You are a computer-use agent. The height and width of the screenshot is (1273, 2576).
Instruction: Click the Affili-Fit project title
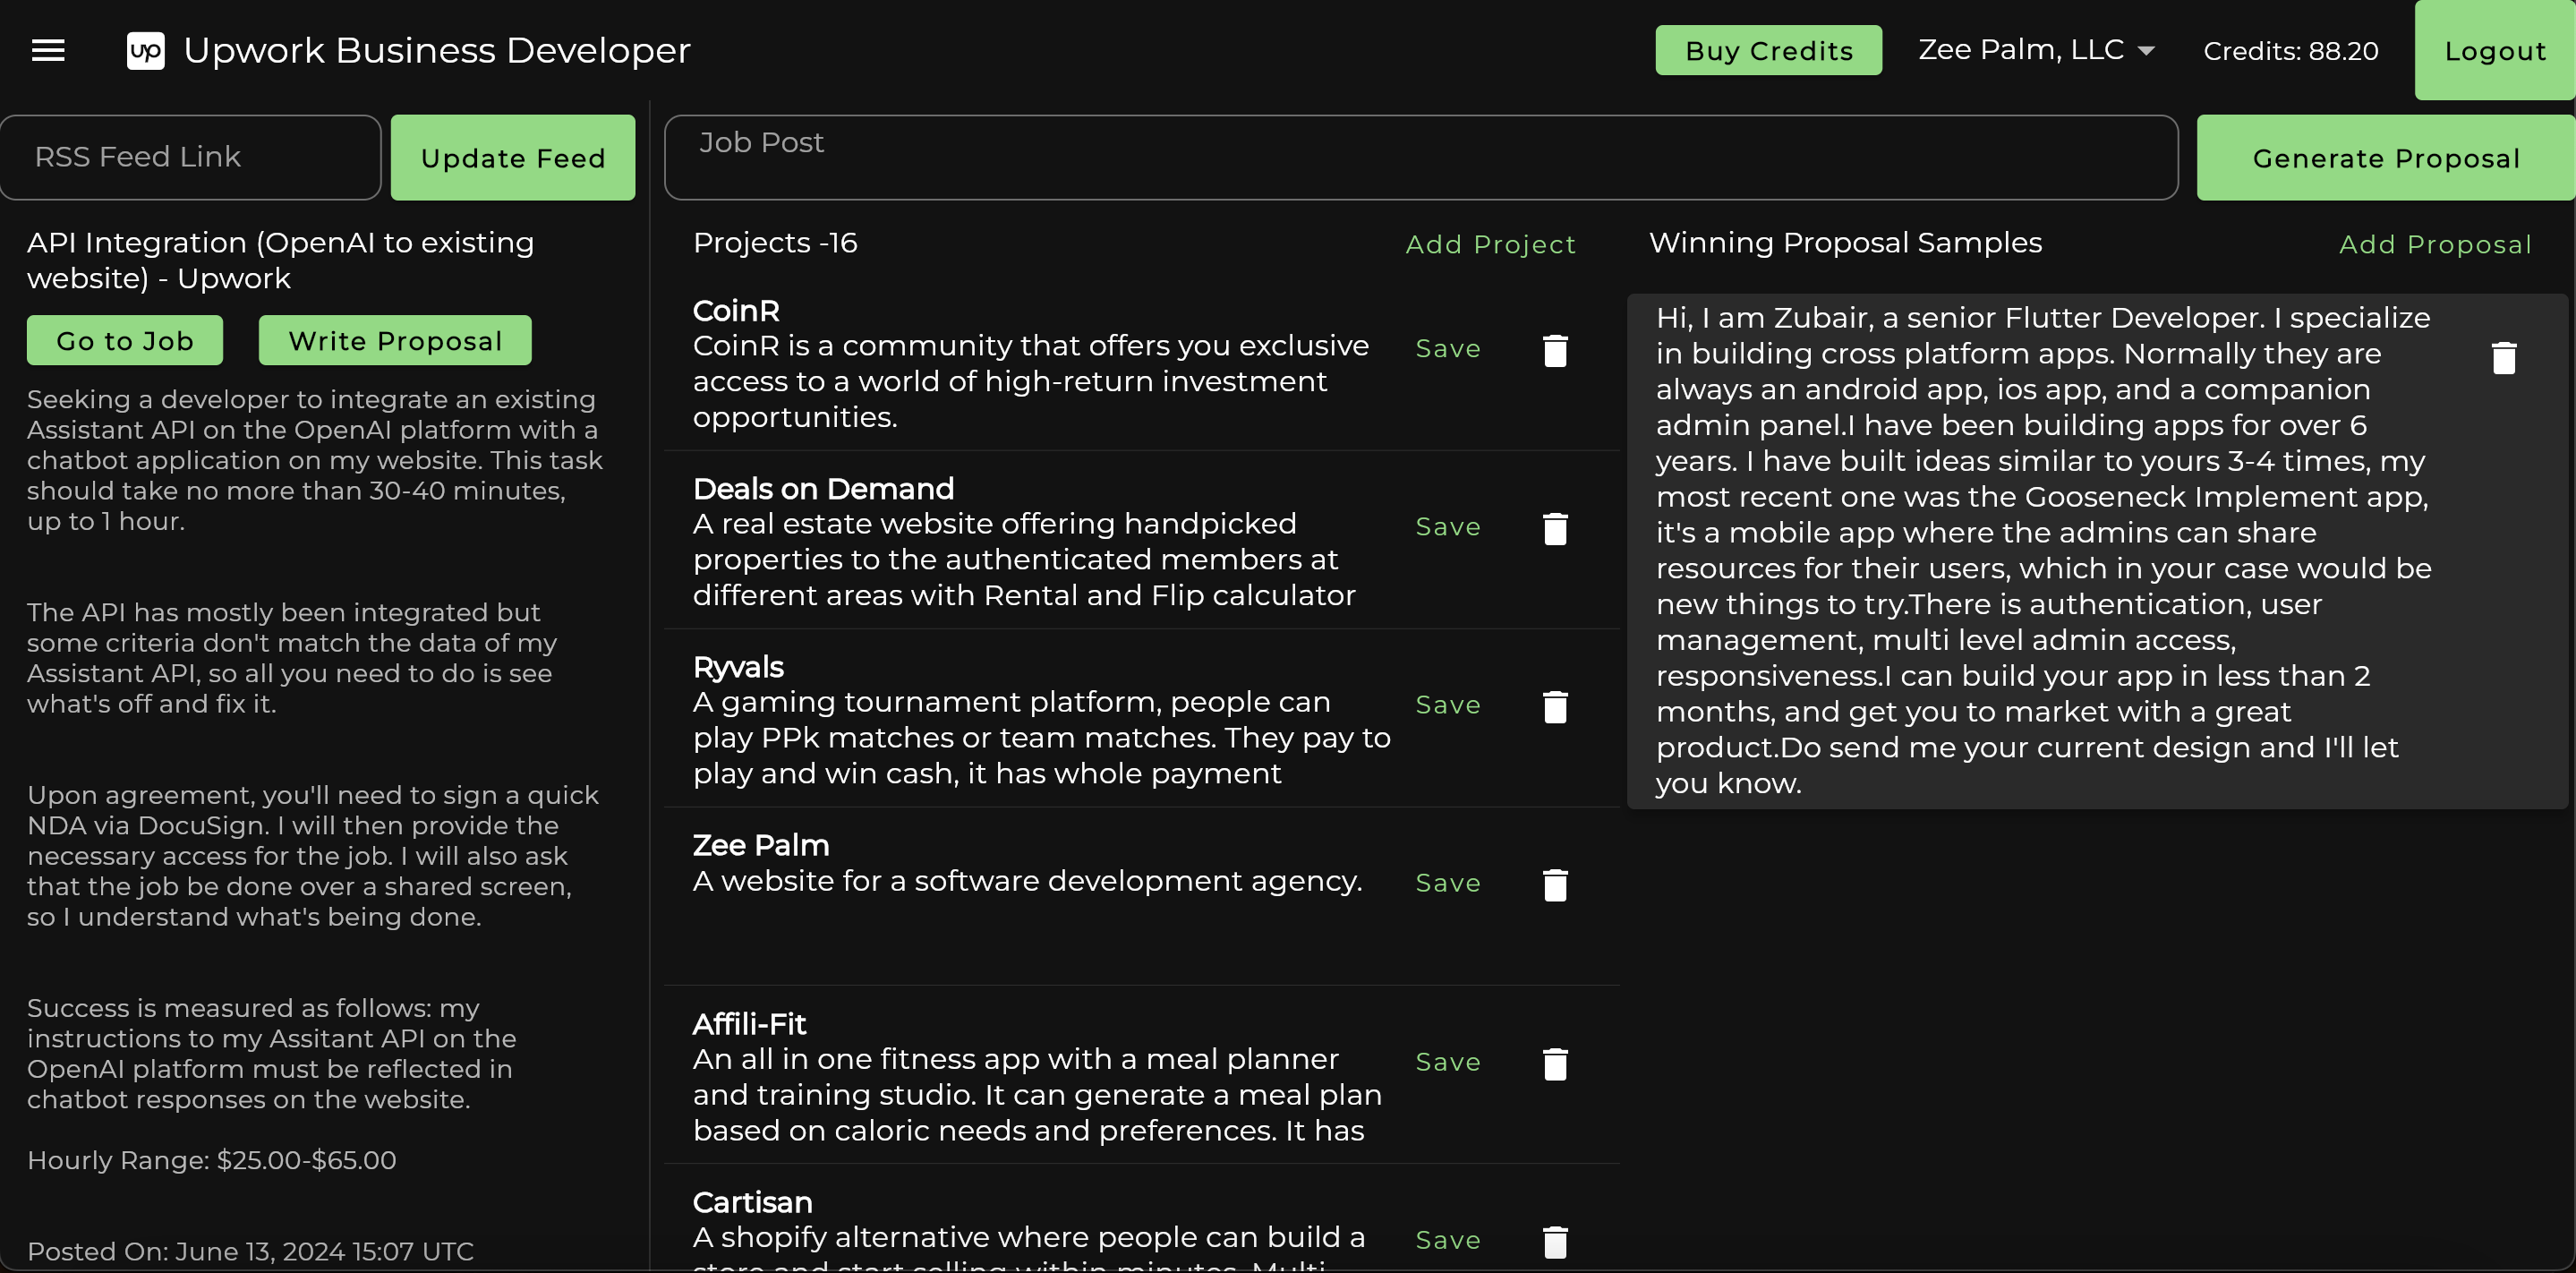749,1024
